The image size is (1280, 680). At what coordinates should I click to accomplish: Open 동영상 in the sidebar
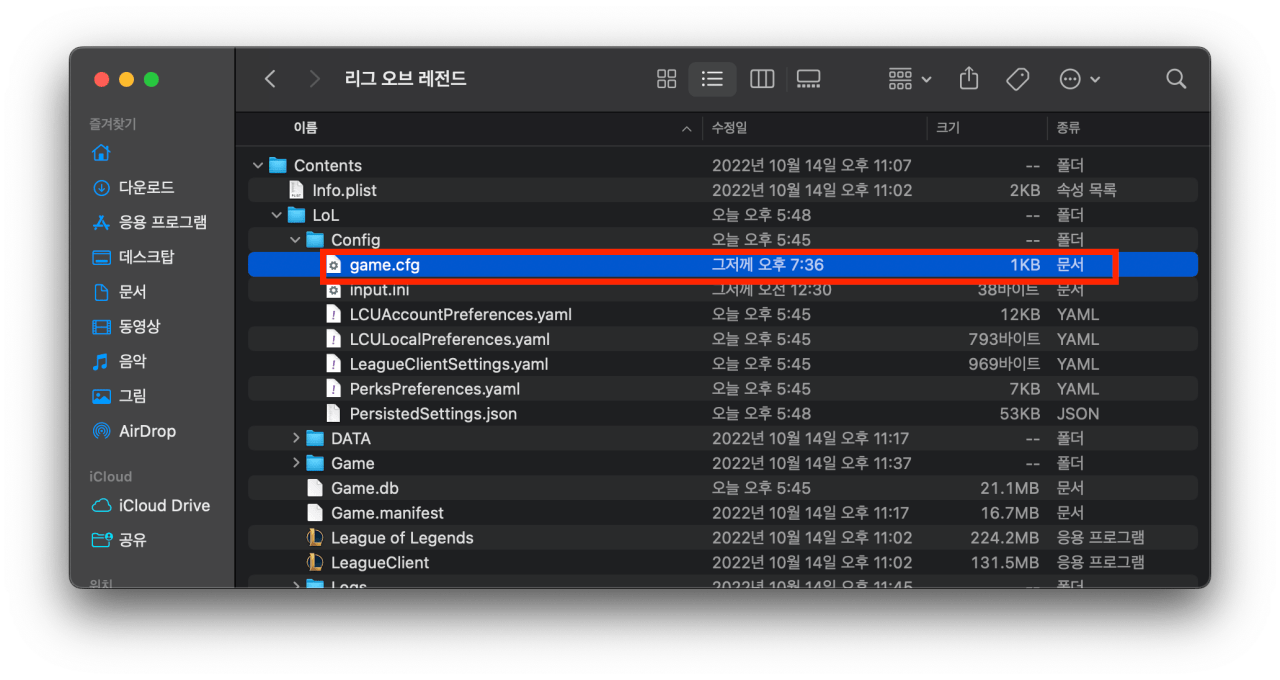[x=126, y=326]
